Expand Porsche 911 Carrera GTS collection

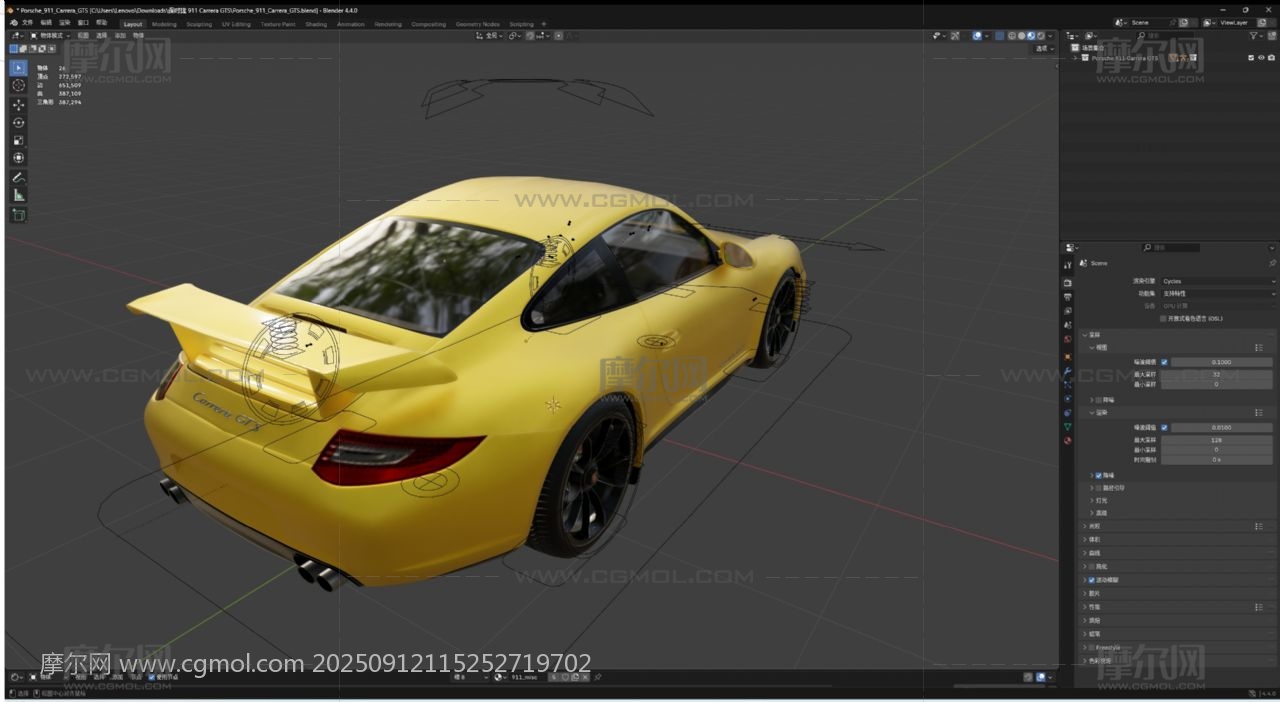tap(1075, 58)
